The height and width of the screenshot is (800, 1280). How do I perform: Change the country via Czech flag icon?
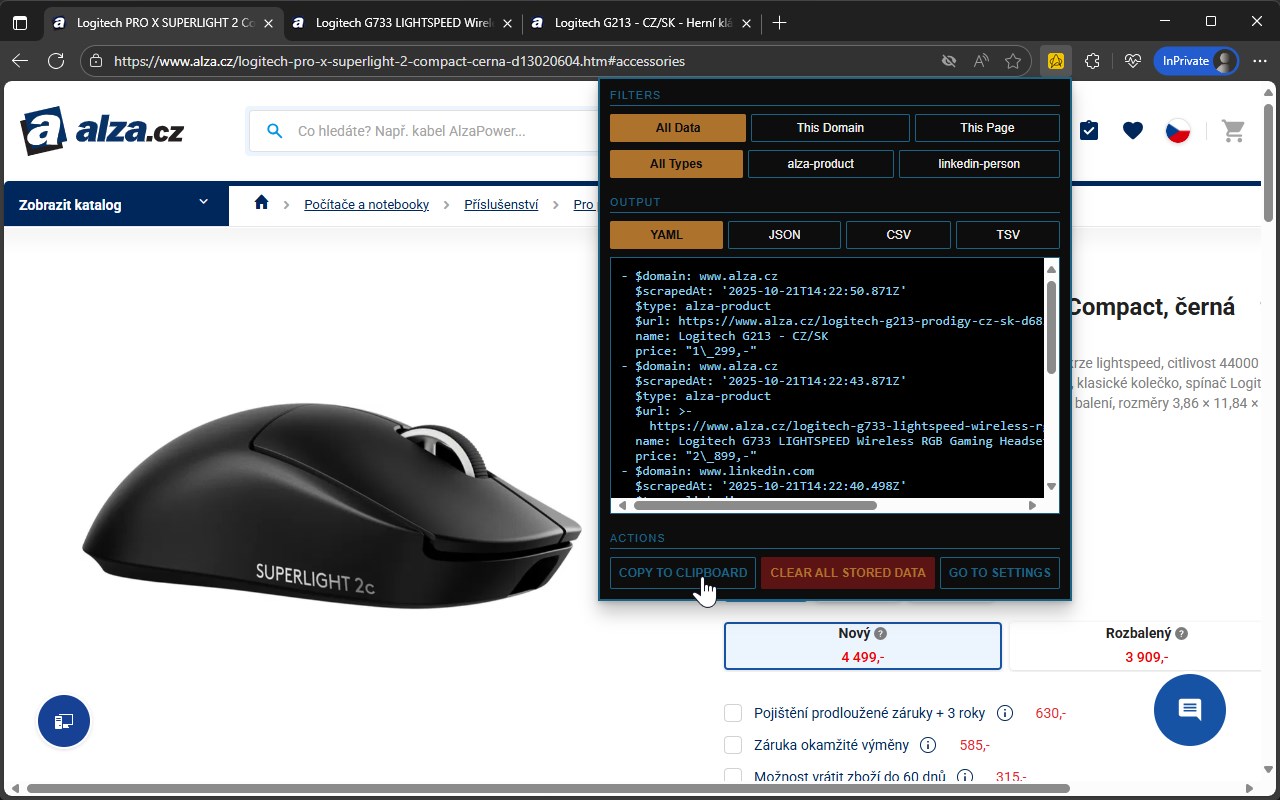coord(1178,130)
